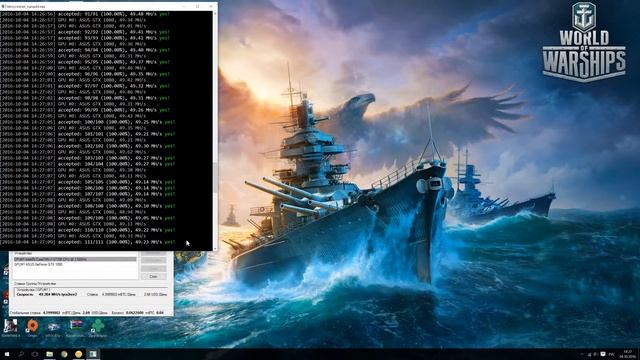
Task: Open the desktop shortcut with the photo thumbnail
Action: coord(11,327)
